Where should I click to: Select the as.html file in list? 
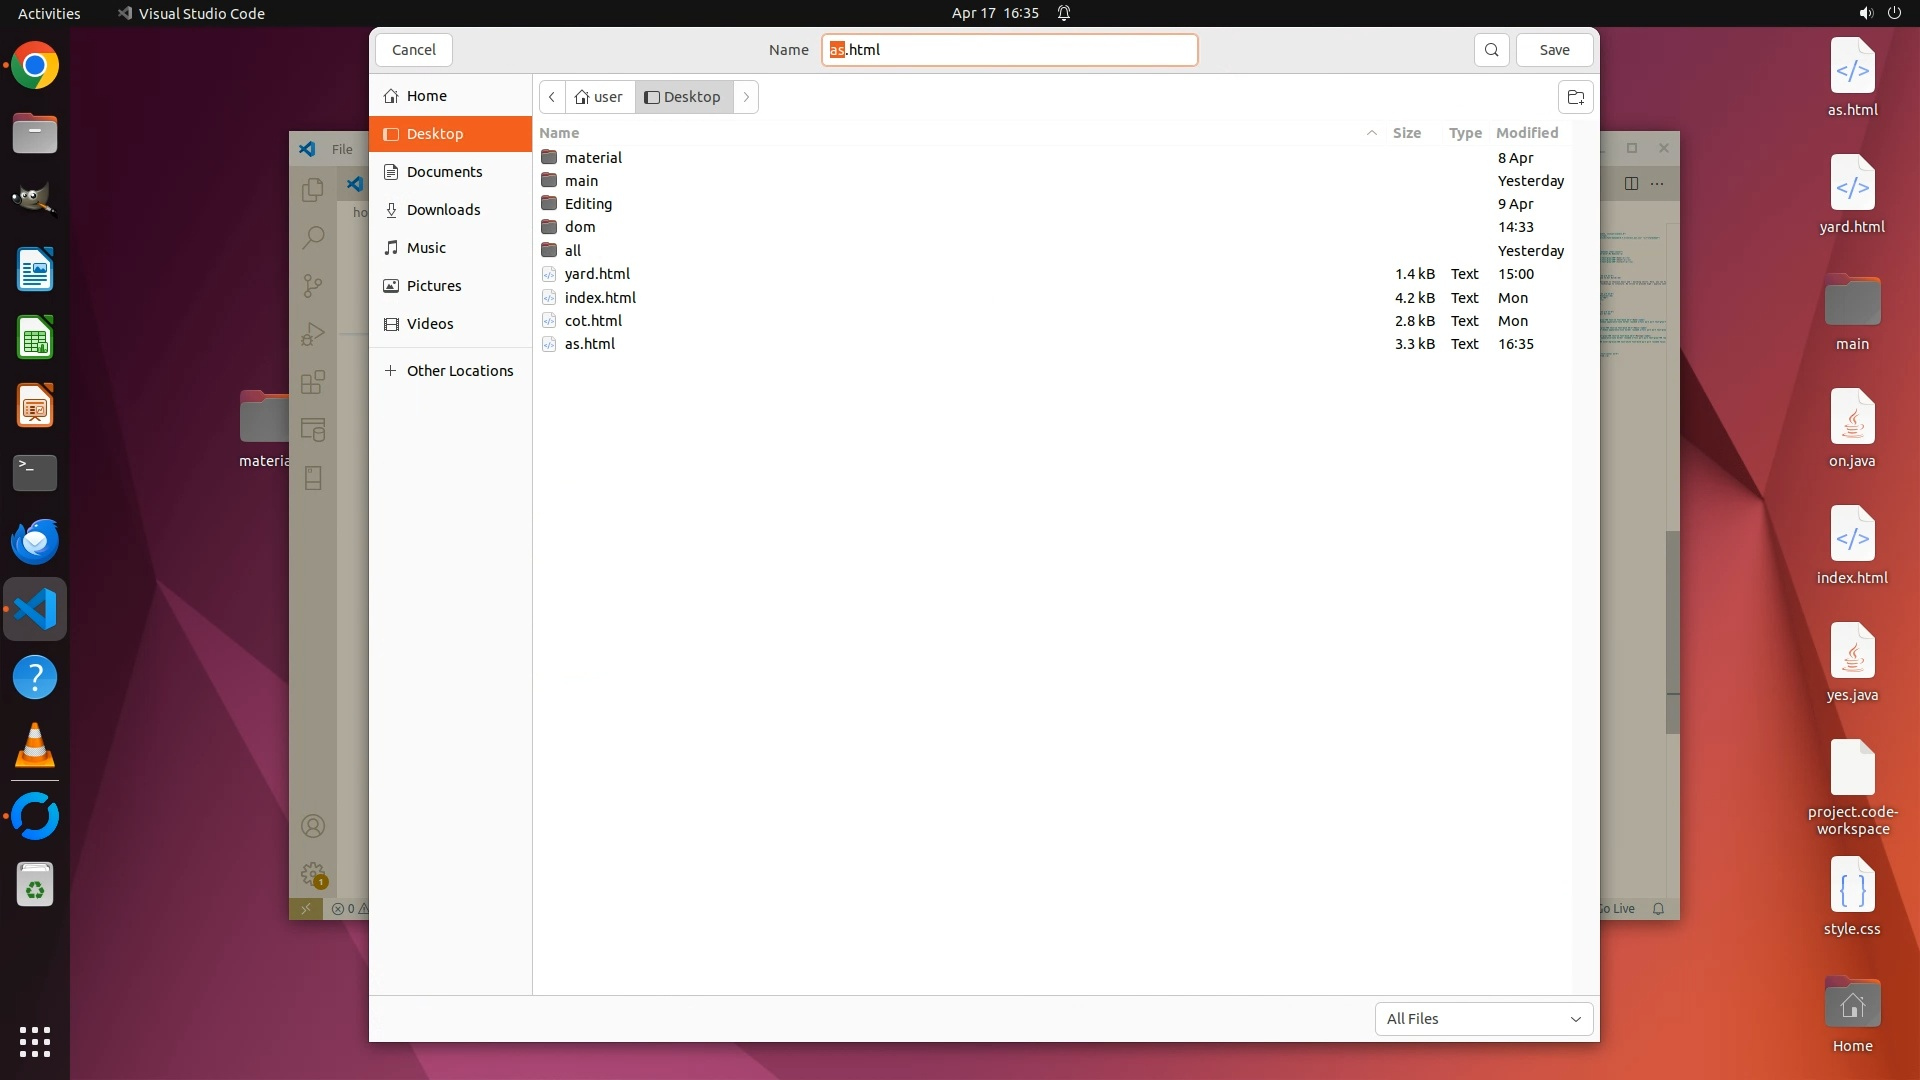[x=590, y=344]
